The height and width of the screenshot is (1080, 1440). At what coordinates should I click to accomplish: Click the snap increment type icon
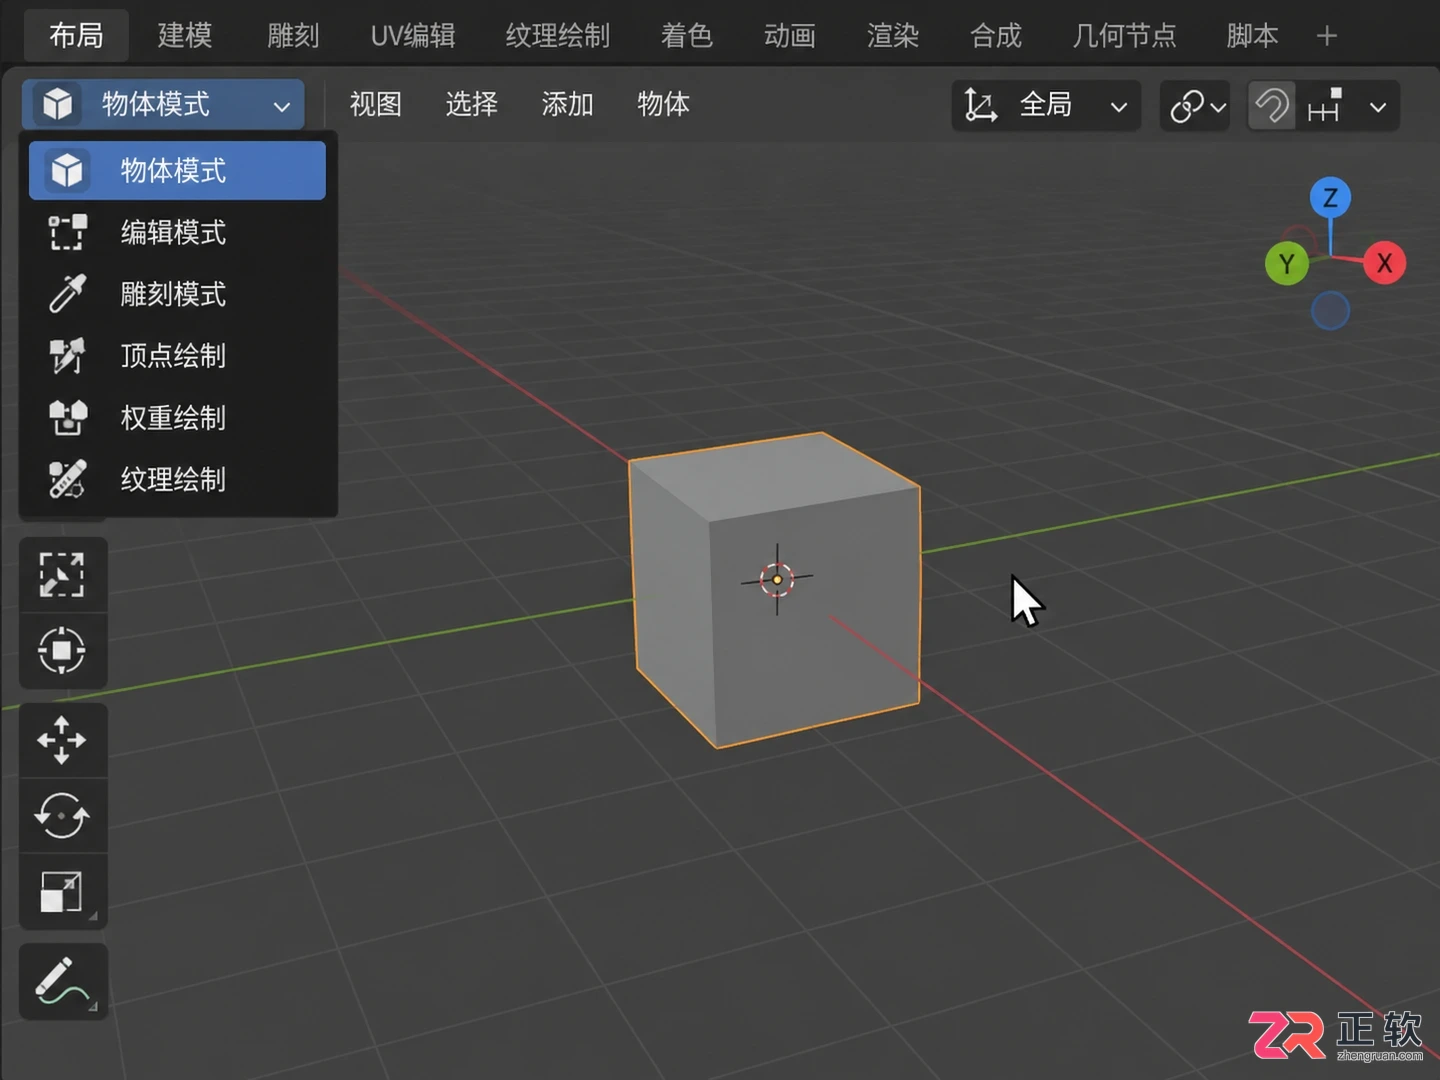pyautogui.click(x=1325, y=105)
